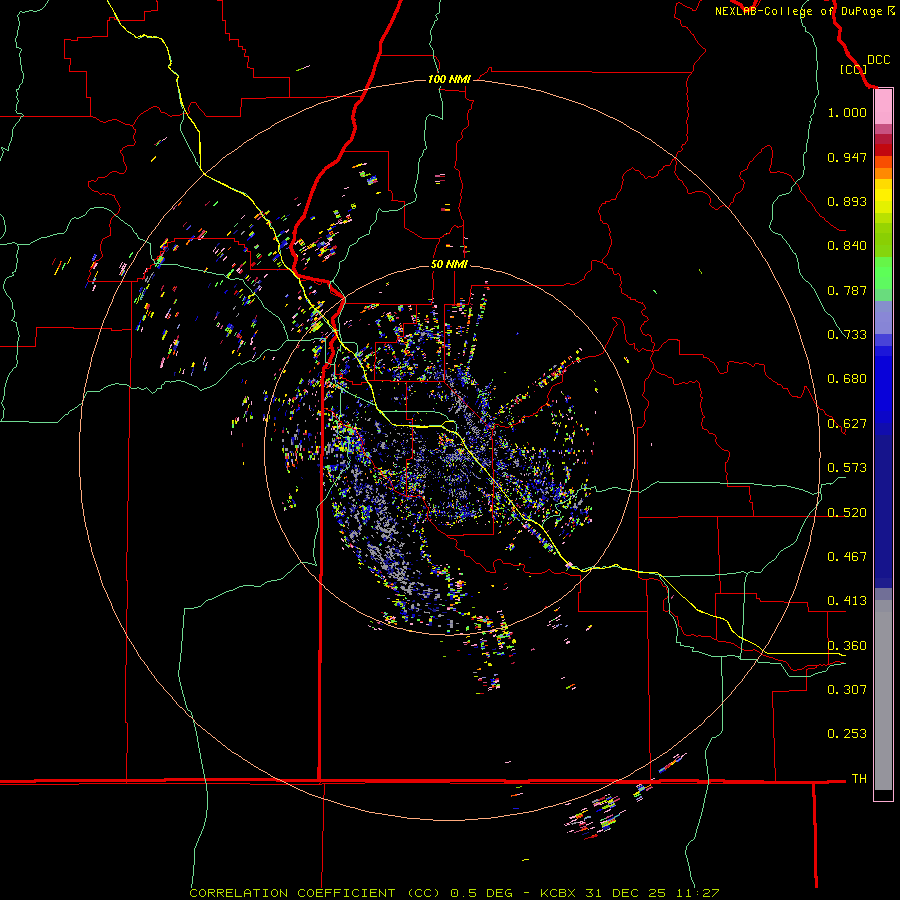Select the 0.893 legend value

847,201
